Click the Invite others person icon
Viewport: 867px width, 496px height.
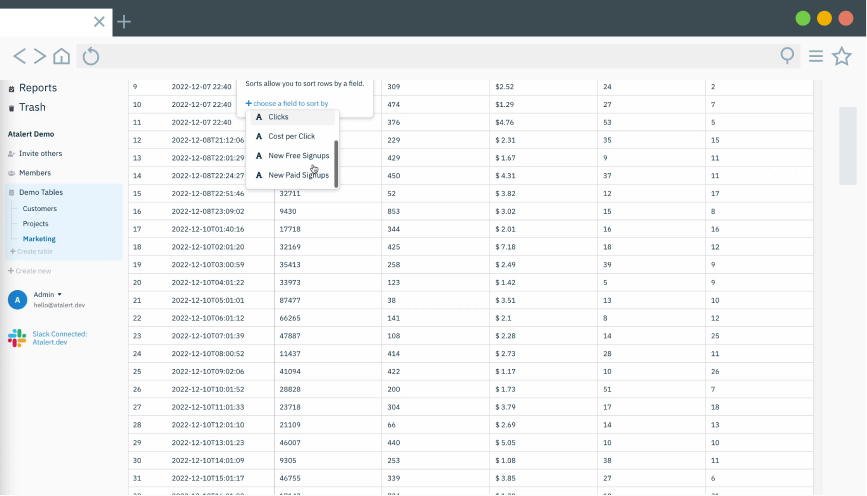(x=11, y=154)
